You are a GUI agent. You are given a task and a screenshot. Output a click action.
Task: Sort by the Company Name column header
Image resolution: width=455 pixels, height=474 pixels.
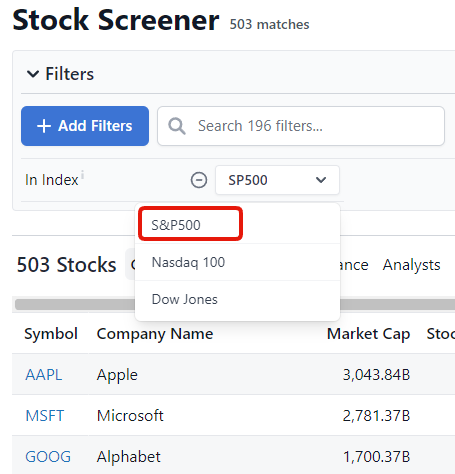click(x=155, y=334)
